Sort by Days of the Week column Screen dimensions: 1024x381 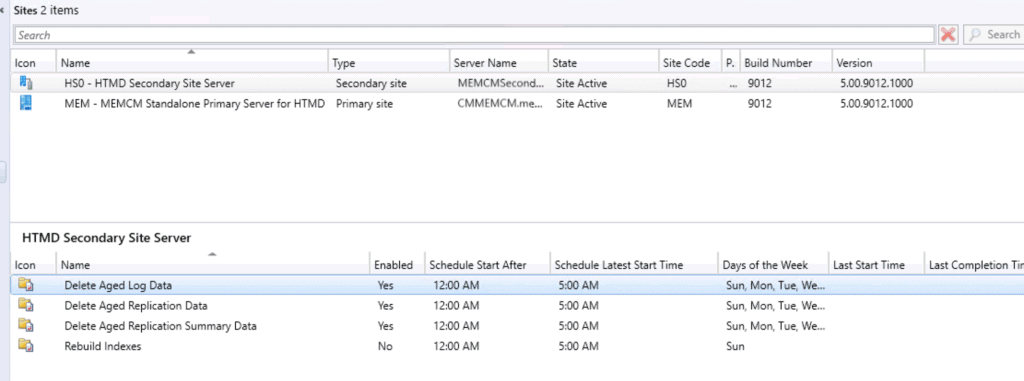[x=773, y=265]
